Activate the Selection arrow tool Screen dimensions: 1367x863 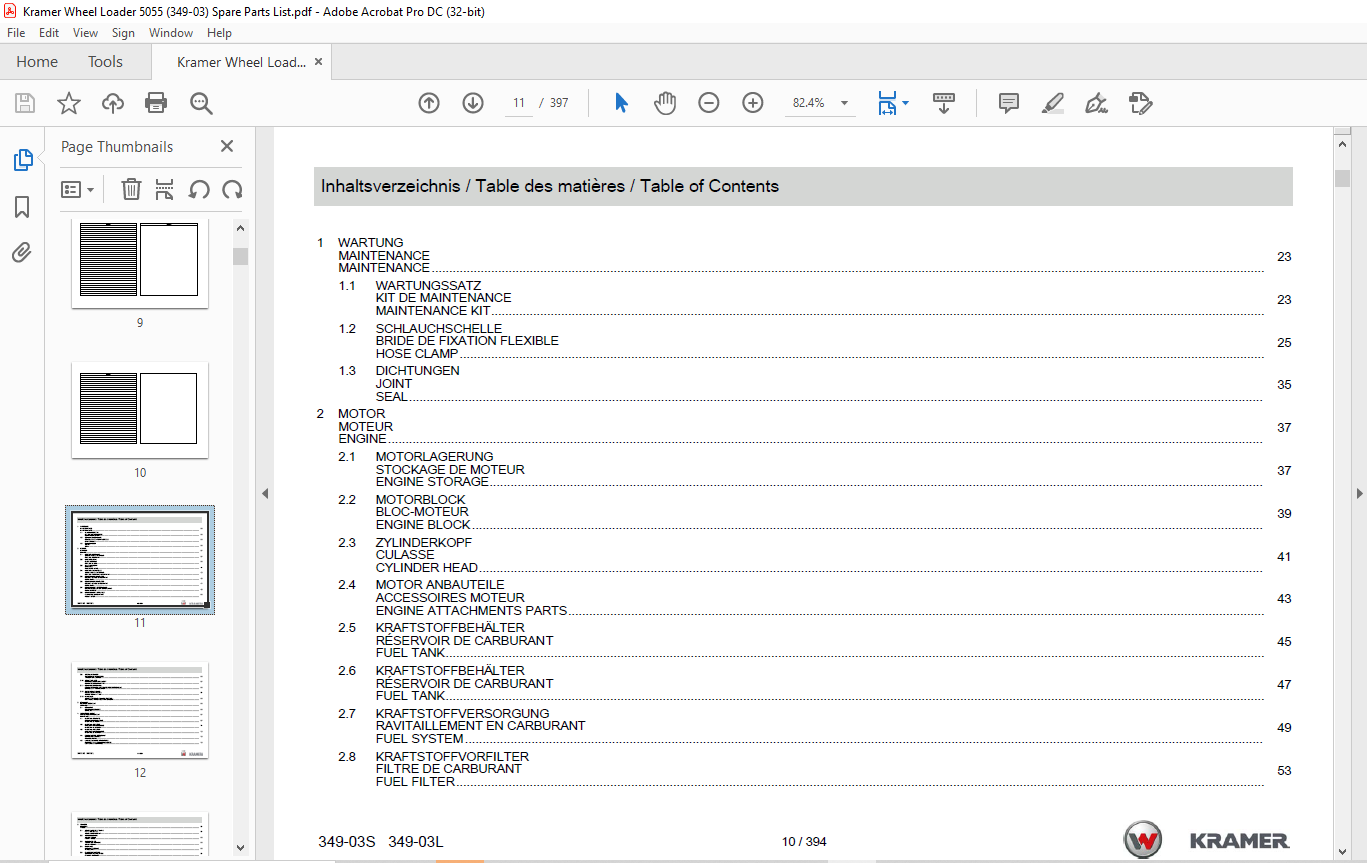click(621, 103)
